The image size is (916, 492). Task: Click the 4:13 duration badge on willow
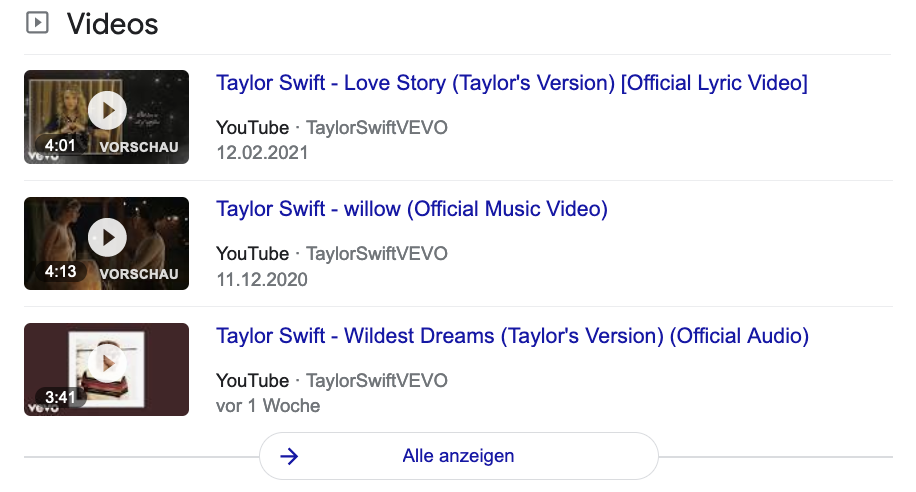coord(60,272)
